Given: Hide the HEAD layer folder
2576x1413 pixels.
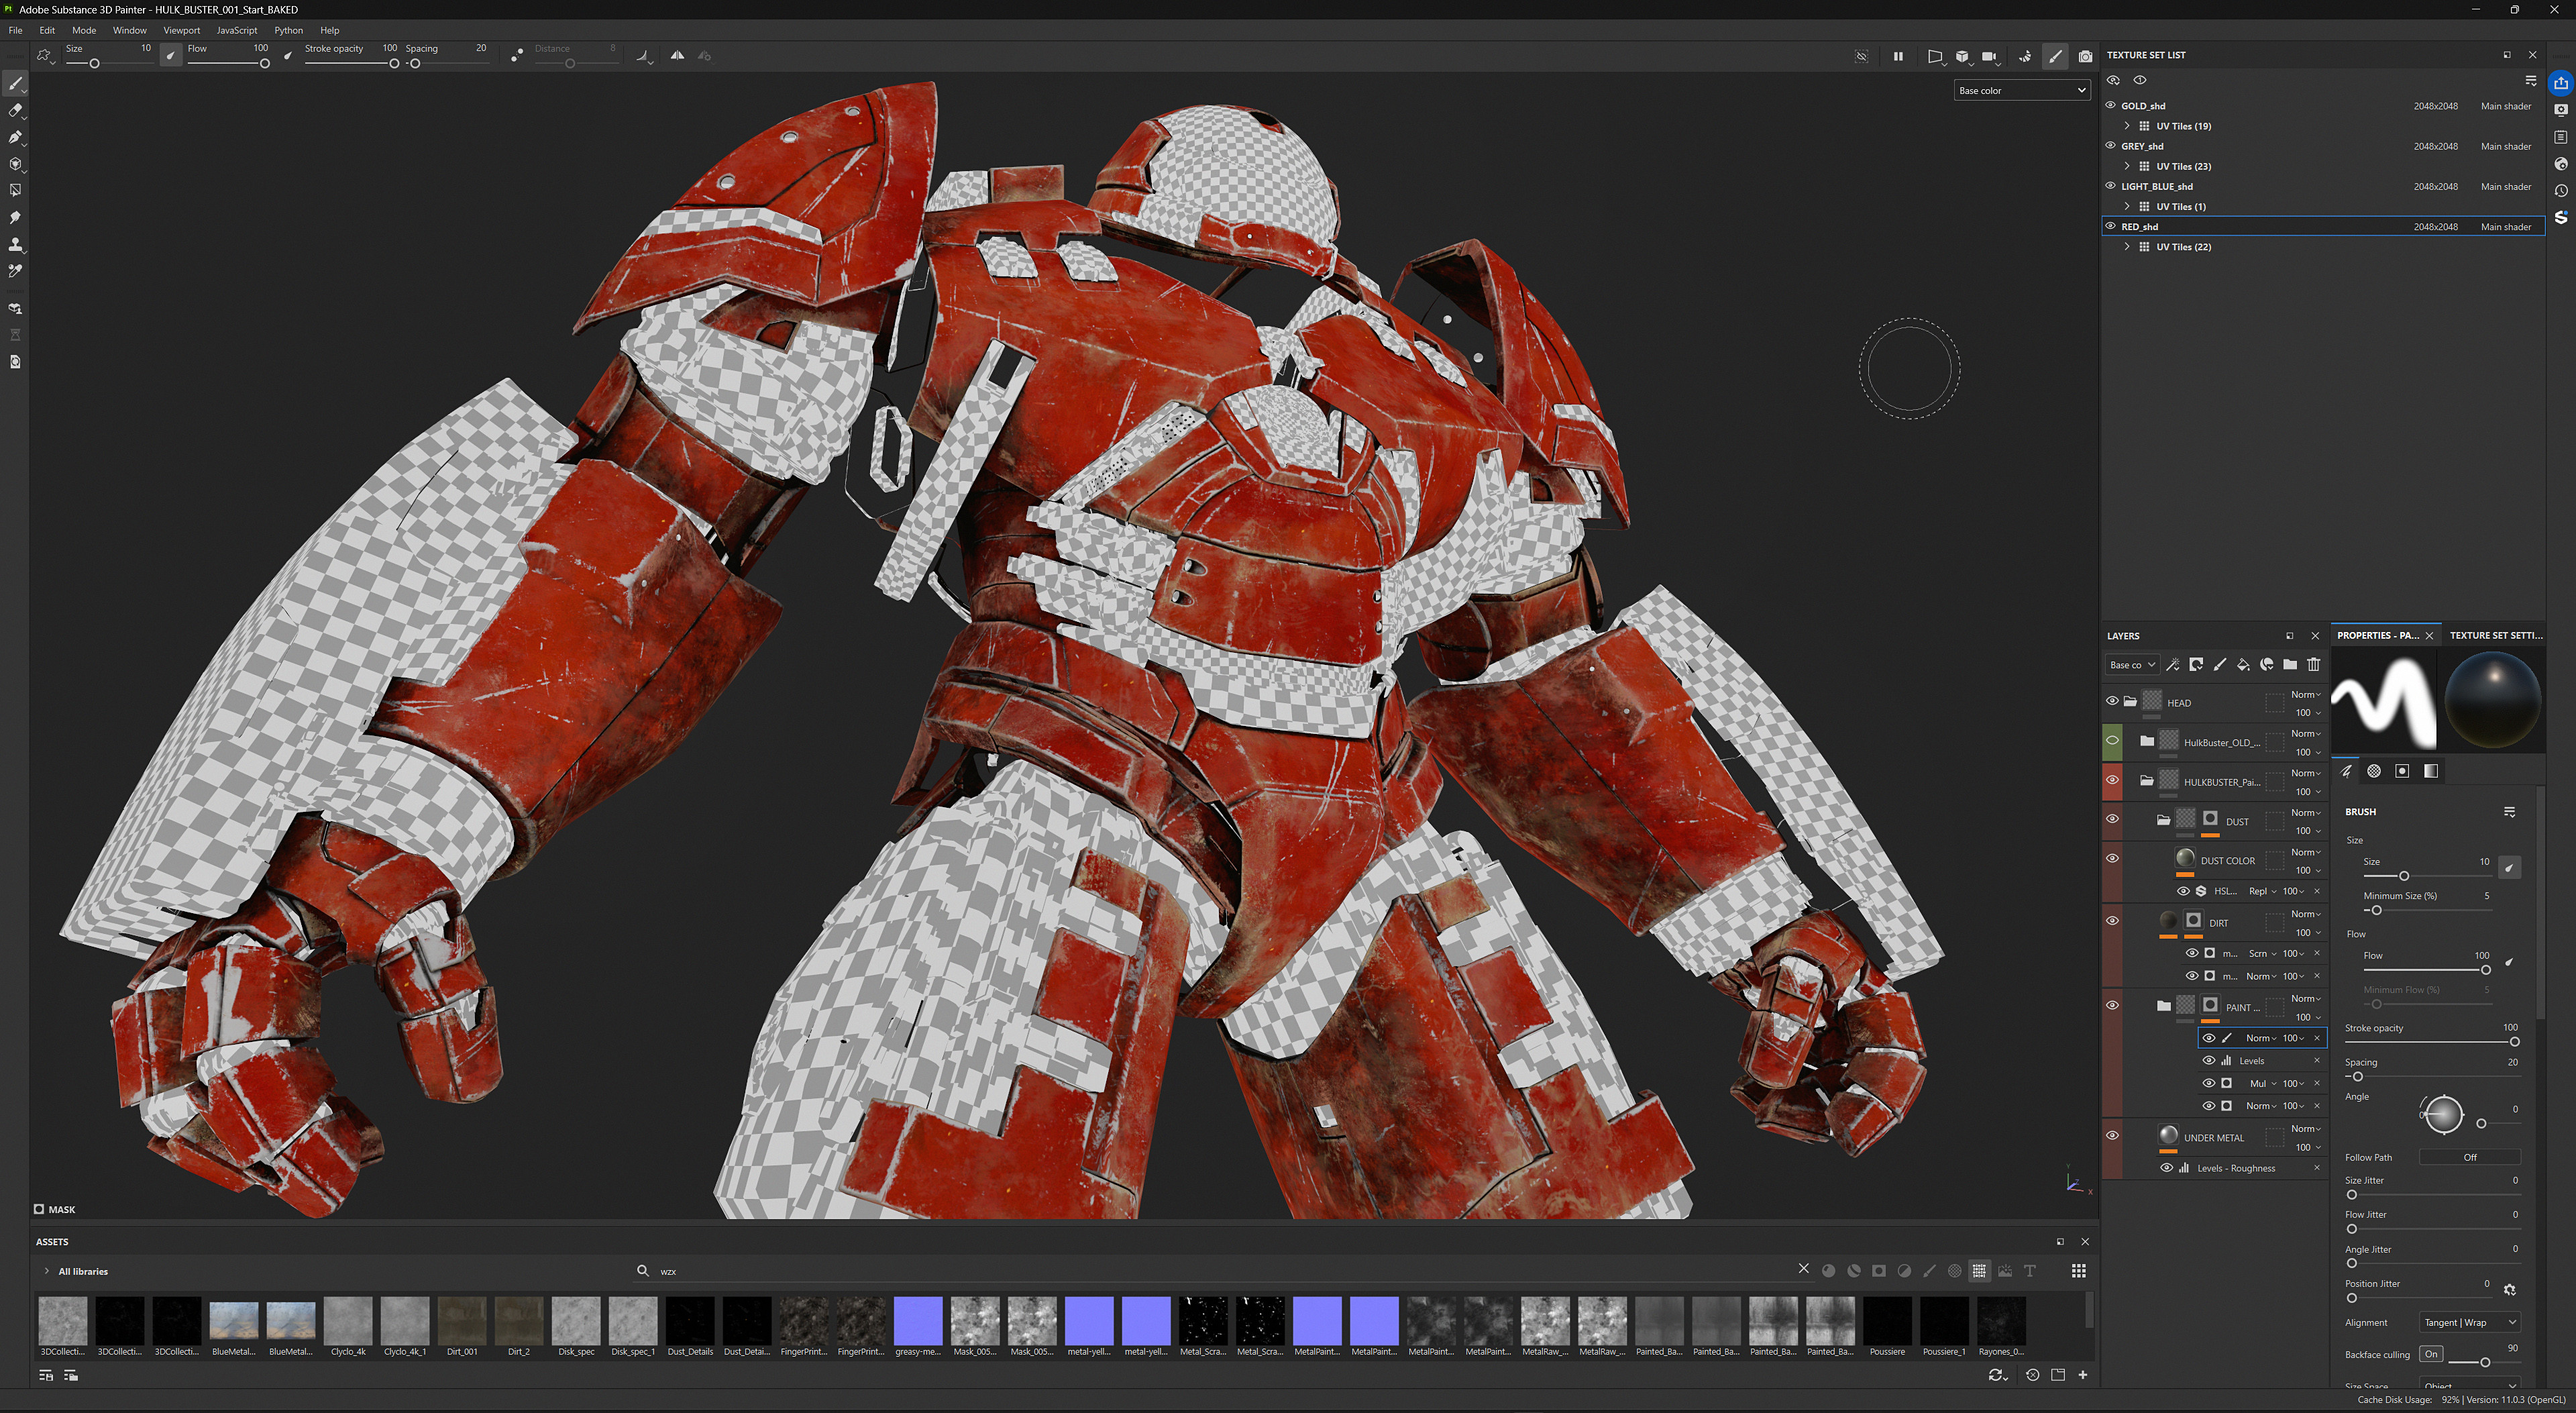Looking at the screenshot, I should pos(2112,702).
